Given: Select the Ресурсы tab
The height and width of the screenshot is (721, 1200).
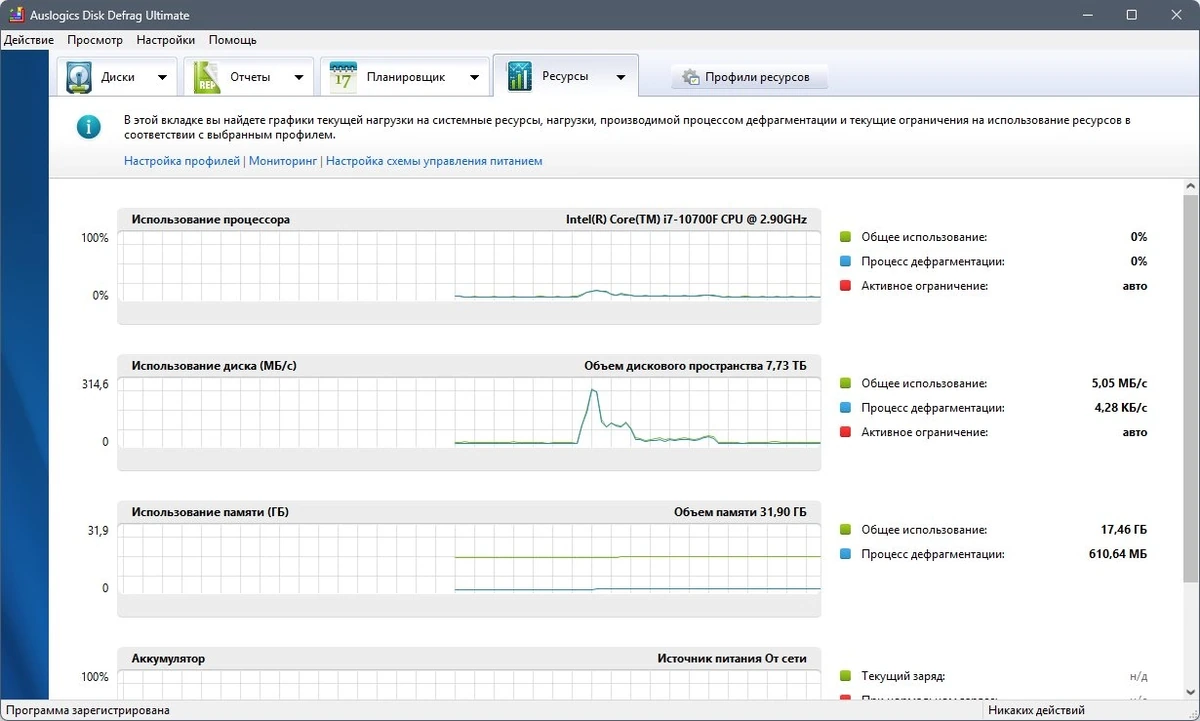Looking at the screenshot, I should (565, 76).
